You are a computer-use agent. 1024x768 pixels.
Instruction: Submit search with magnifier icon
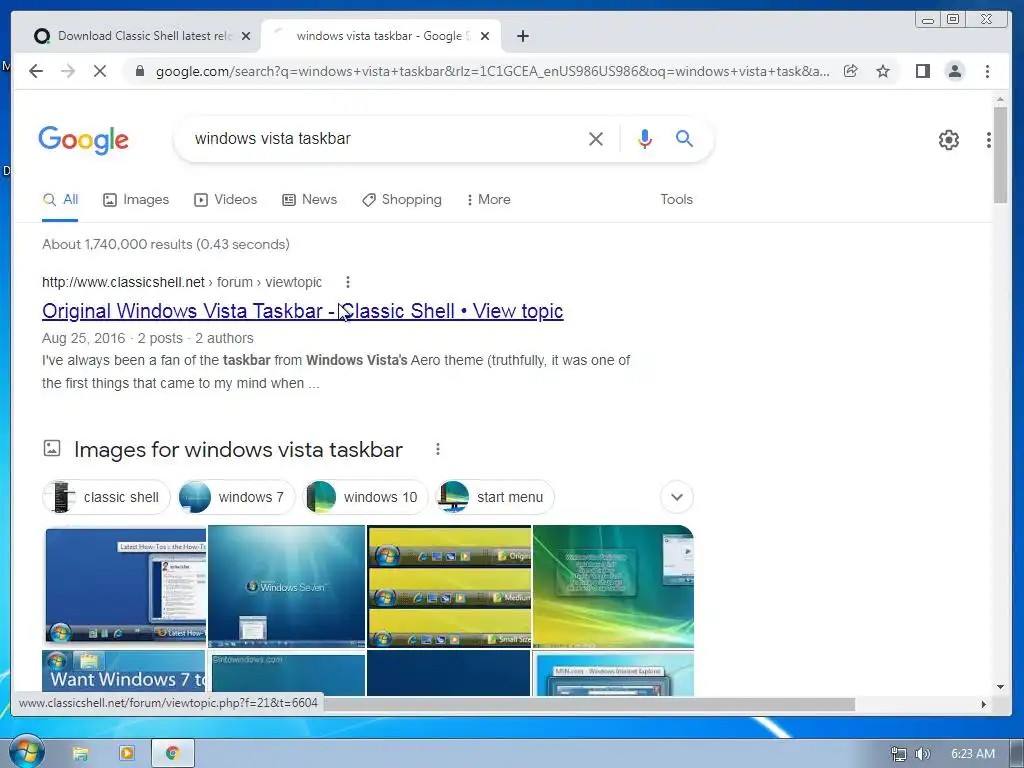click(x=684, y=138)
